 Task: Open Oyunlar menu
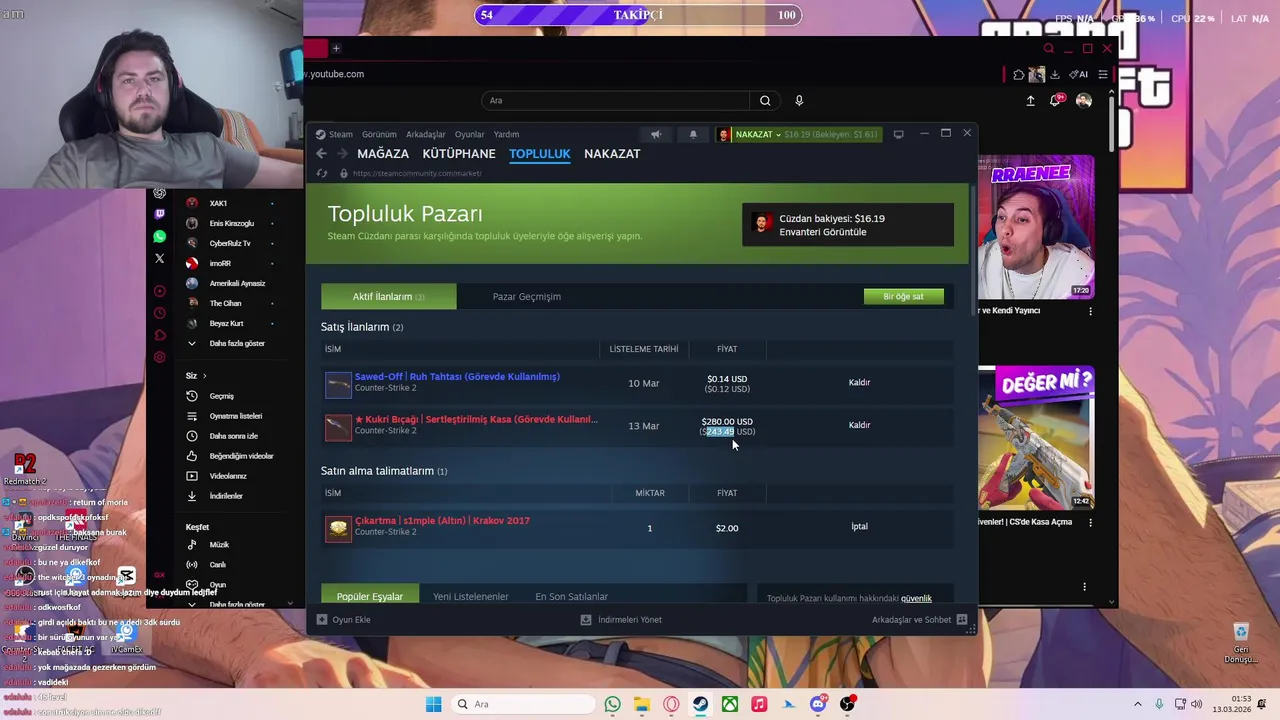click(470, 134)
